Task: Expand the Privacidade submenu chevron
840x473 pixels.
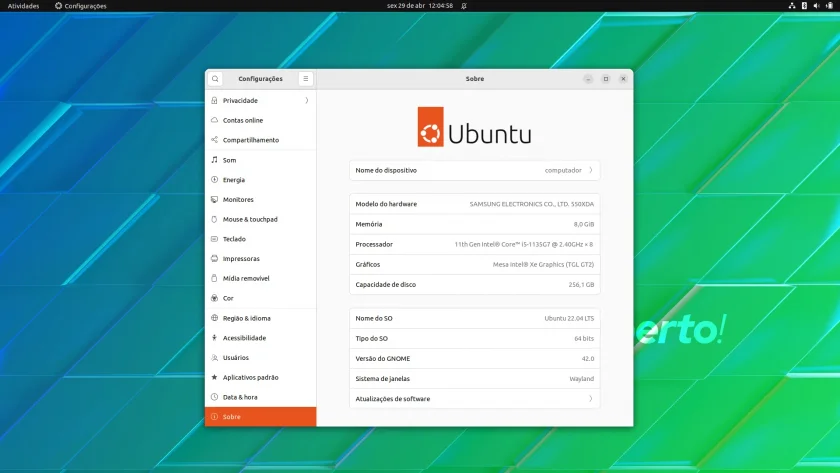Action: [x=307, y=100]
